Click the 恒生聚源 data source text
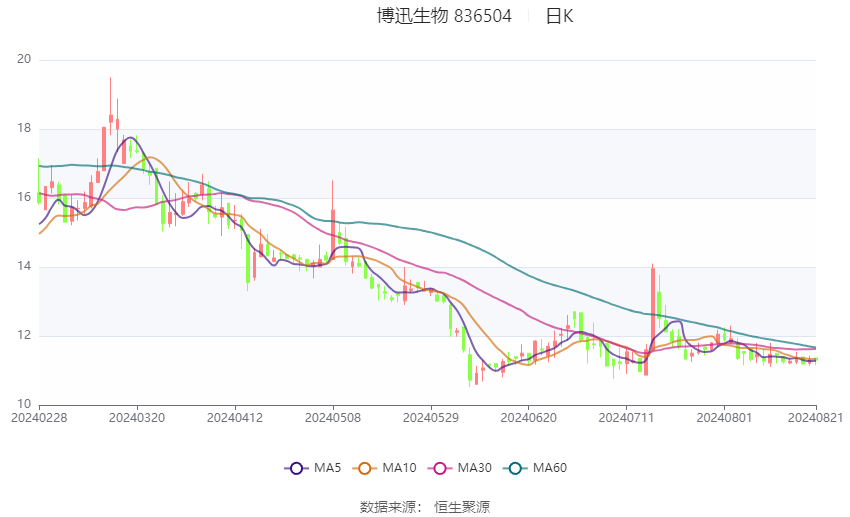The image size is (850, 517). click(x=462, y=507)
